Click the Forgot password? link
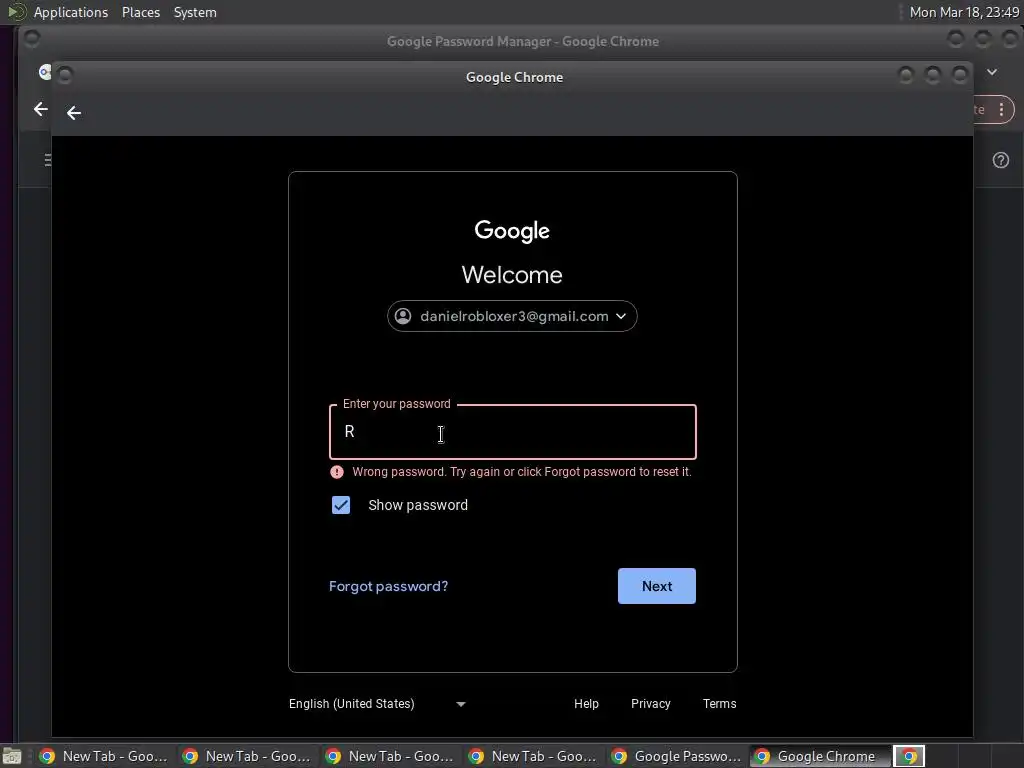 (389, 586)
